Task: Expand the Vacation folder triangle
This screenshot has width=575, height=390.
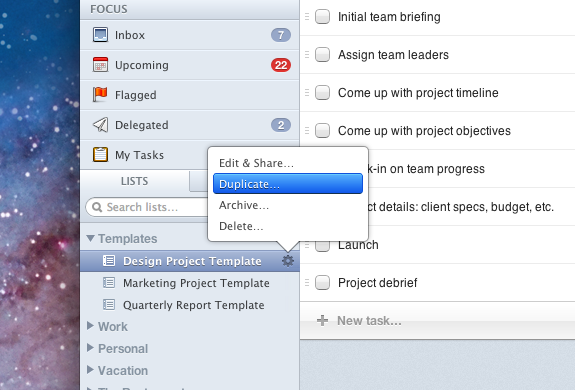Action: pos(90,370)
